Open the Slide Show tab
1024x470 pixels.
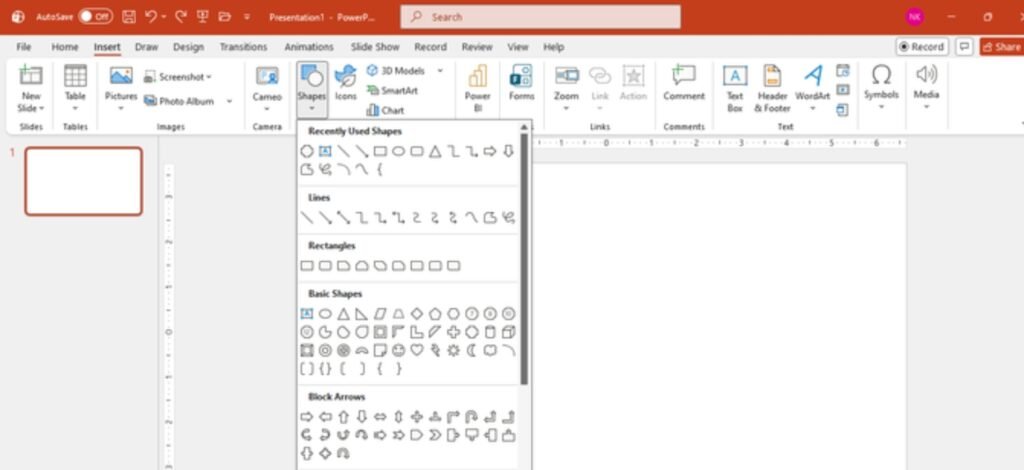pos(375,47)
